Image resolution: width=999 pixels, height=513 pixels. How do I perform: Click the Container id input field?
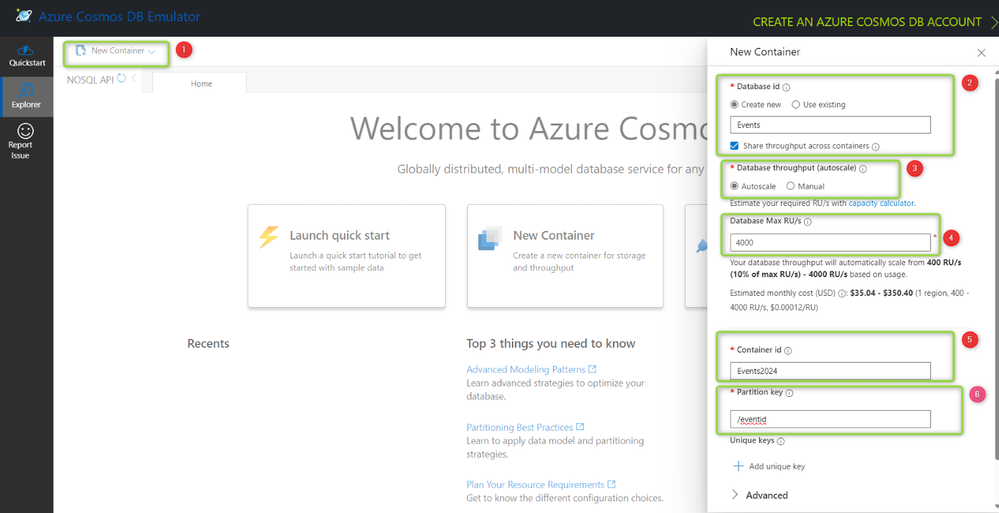click(830, 371)
